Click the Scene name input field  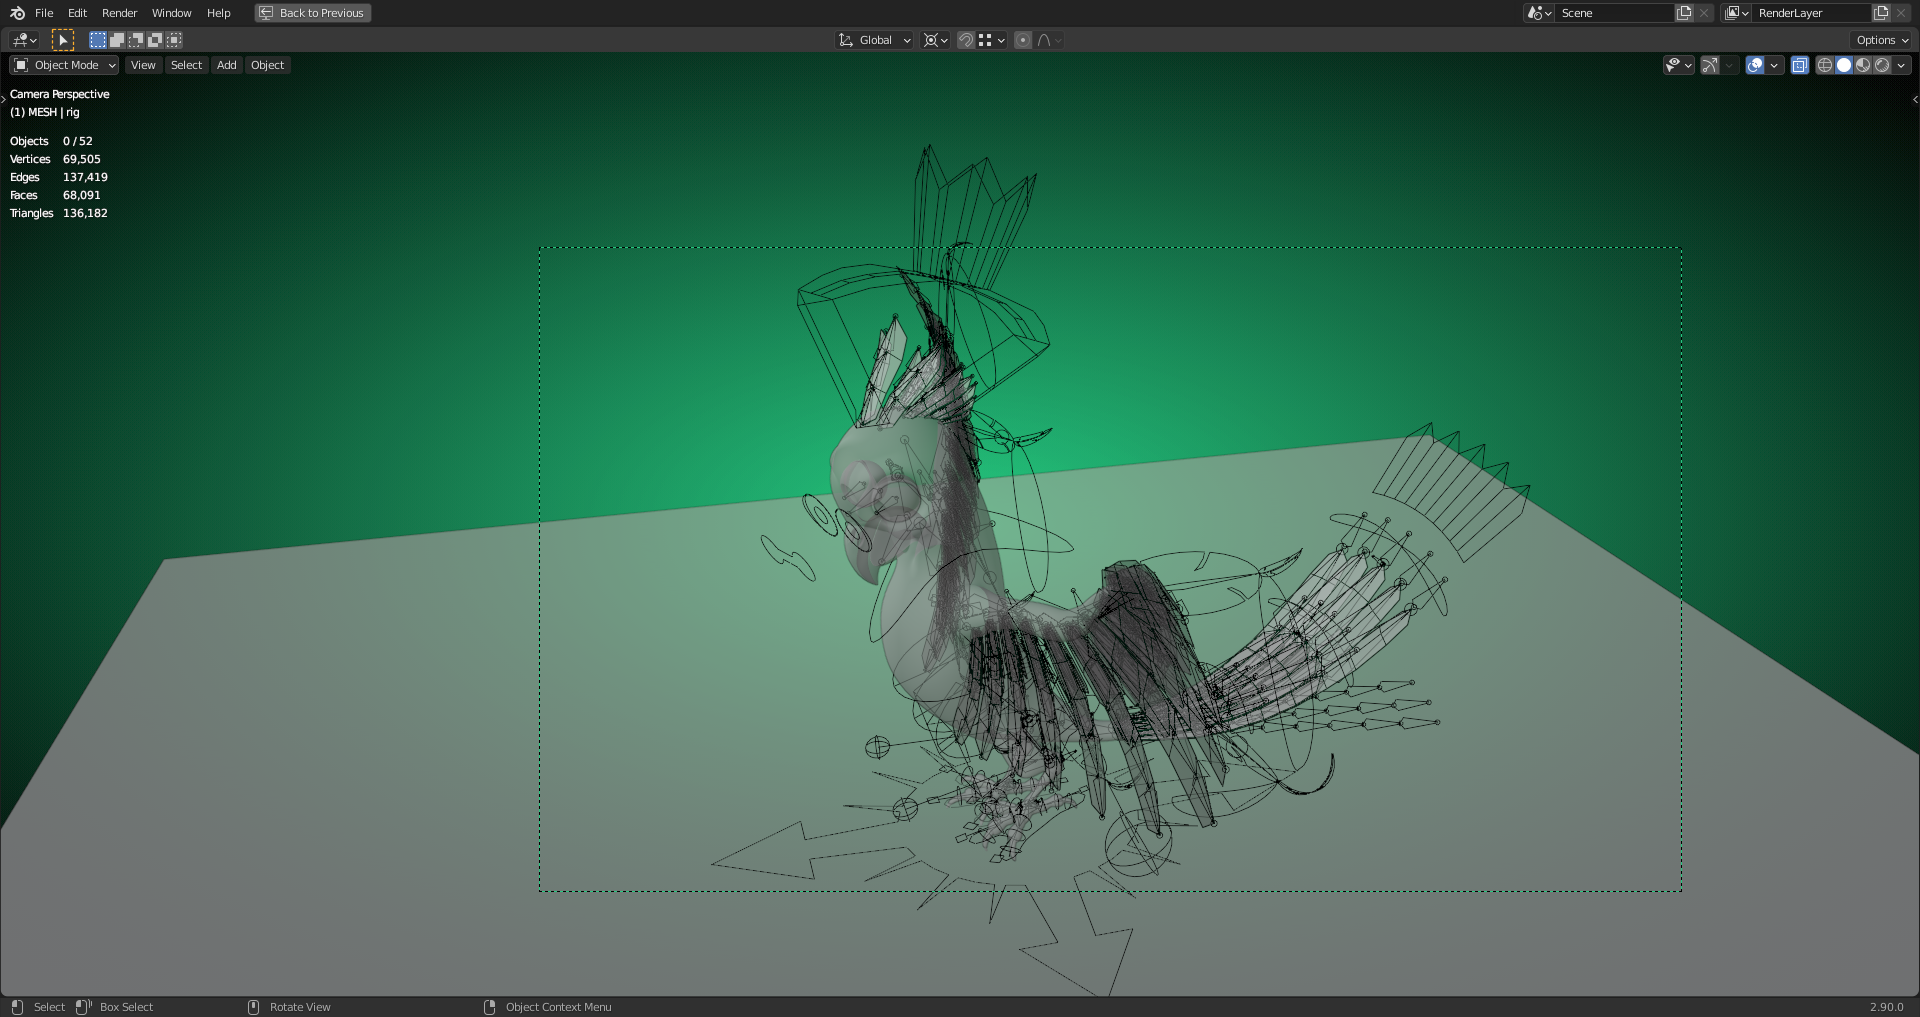(1615, 13)
